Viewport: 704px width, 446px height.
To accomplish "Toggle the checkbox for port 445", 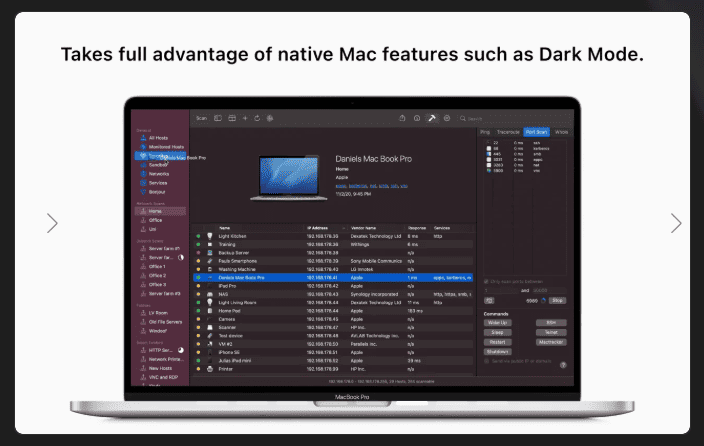I will click(x=489, y=154).
